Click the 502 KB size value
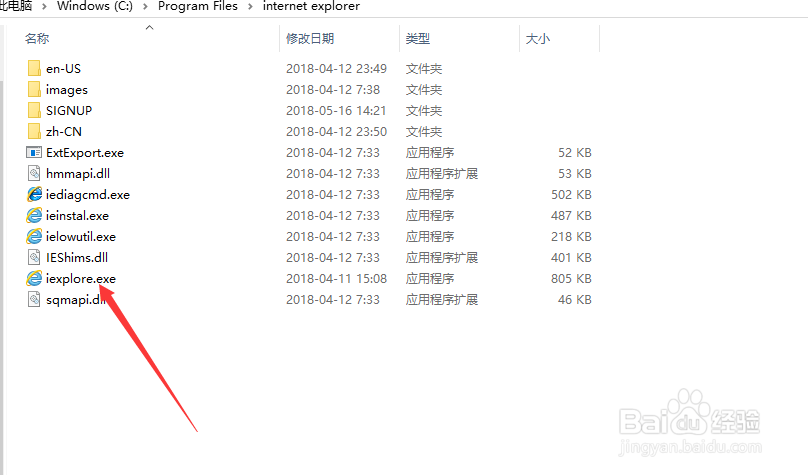 pos(571,195)
